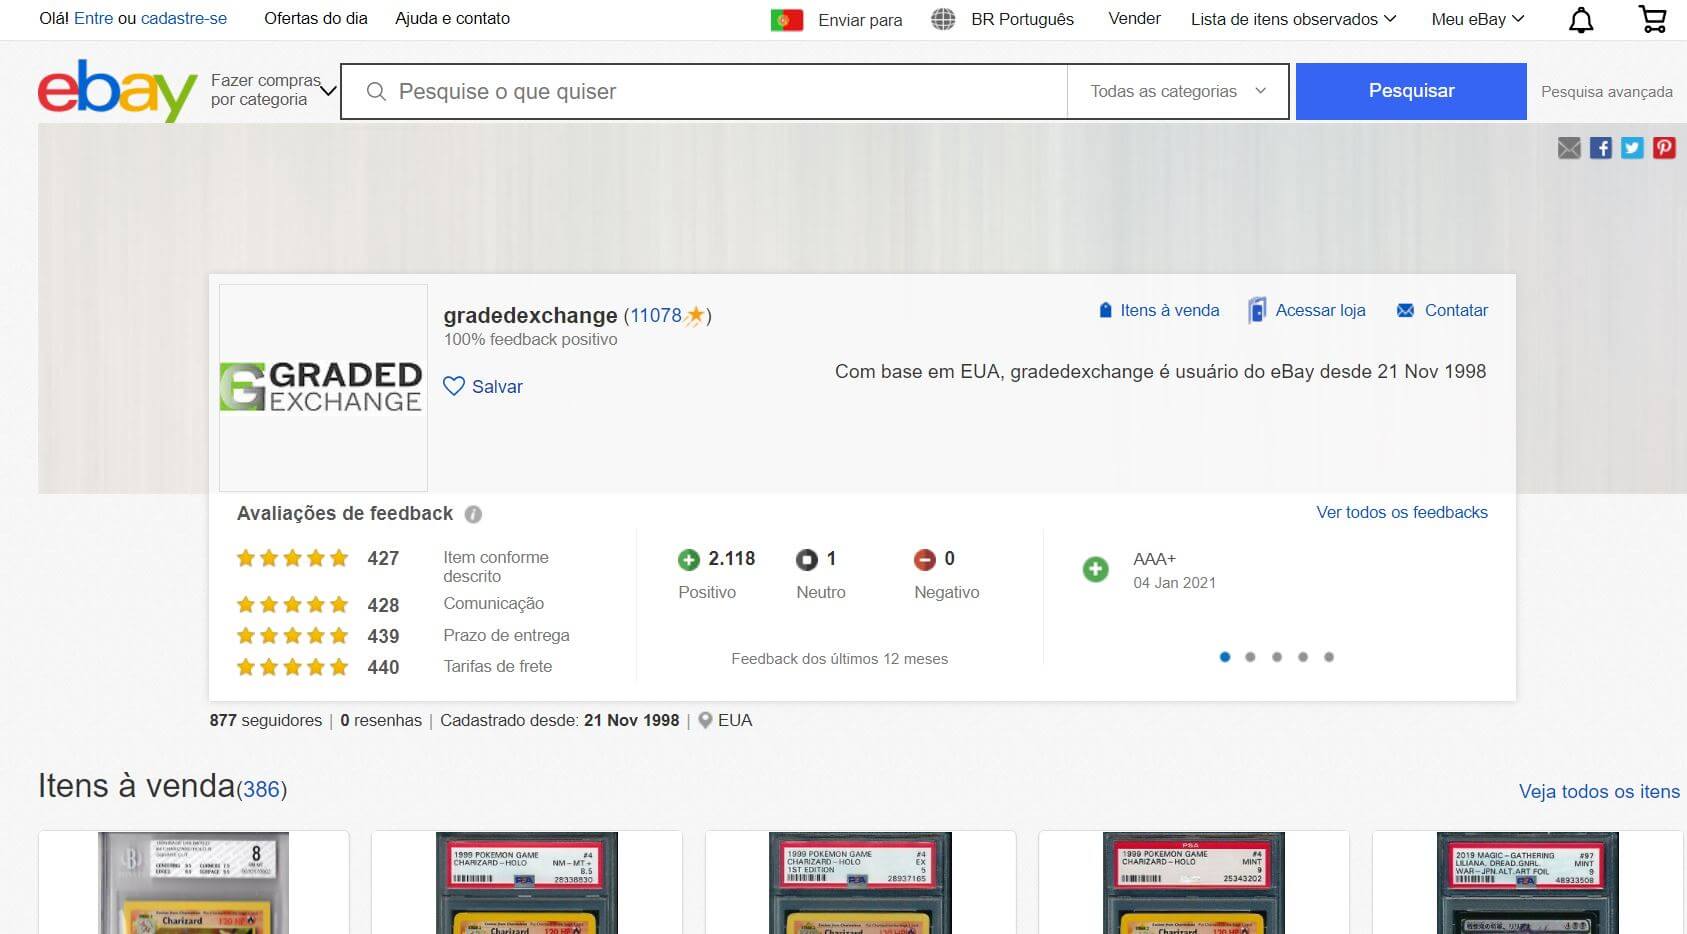
Task: Click the feedback ratings info icon
Action: coord(473,514)
